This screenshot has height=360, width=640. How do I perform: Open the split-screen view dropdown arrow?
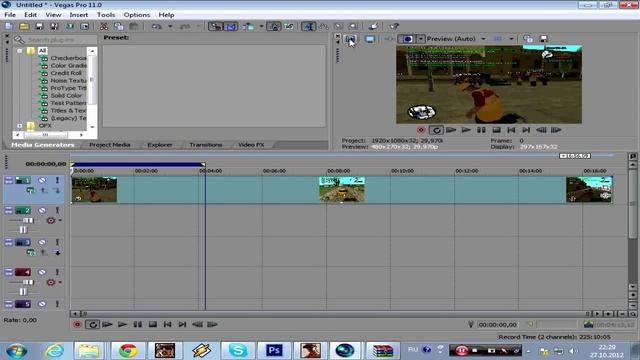[421, 39]
